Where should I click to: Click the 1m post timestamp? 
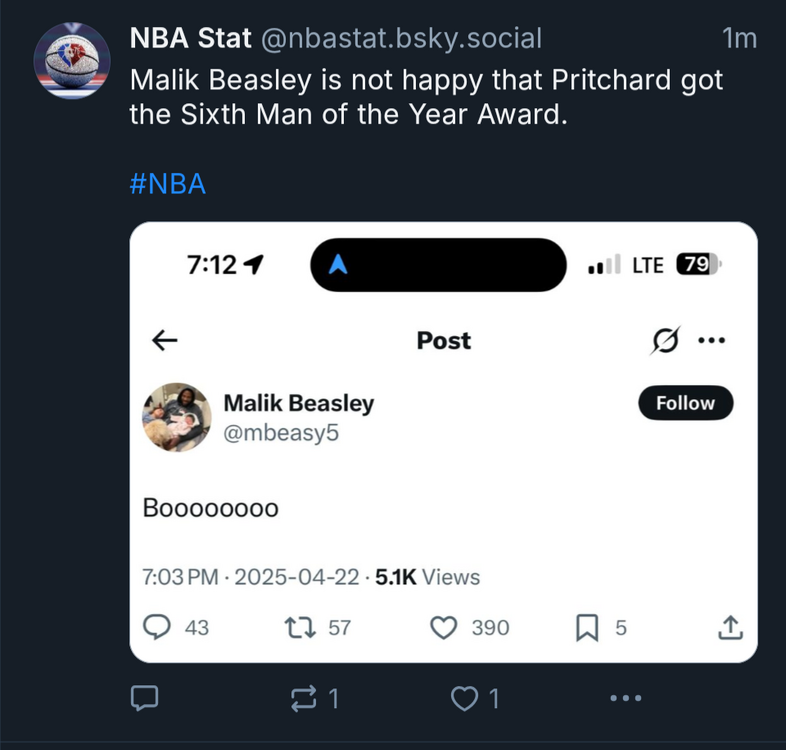(739, 39)
